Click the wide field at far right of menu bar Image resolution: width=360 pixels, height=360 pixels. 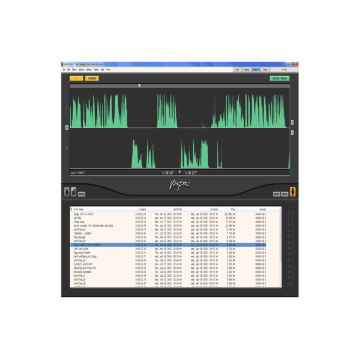point(284,70)
